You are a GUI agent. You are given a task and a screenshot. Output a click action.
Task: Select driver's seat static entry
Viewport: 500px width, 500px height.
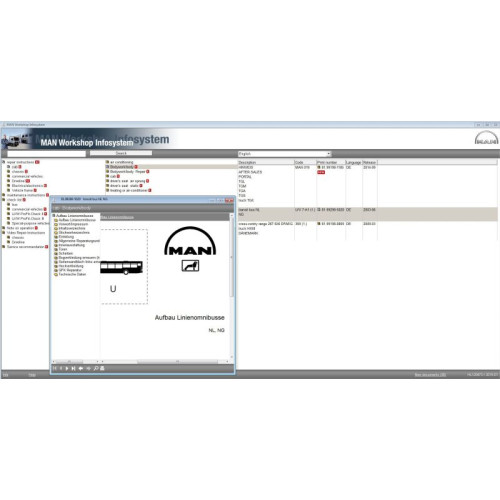124,185
